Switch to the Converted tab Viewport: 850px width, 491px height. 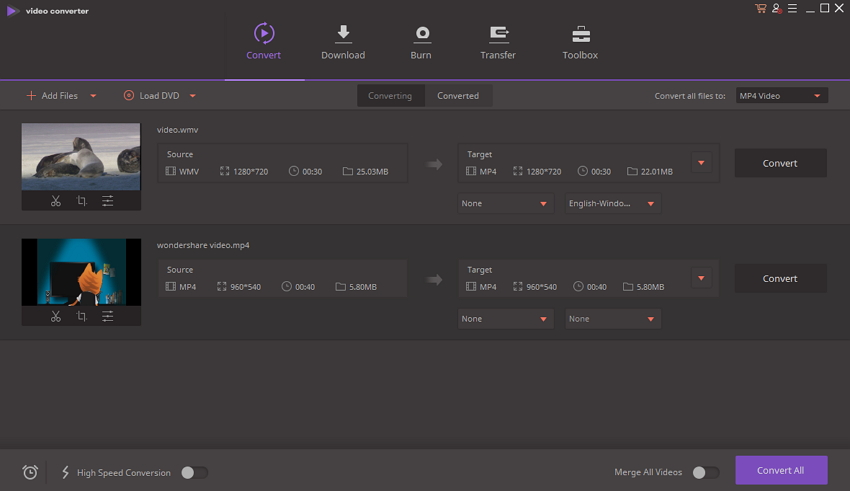click(458, 96)
